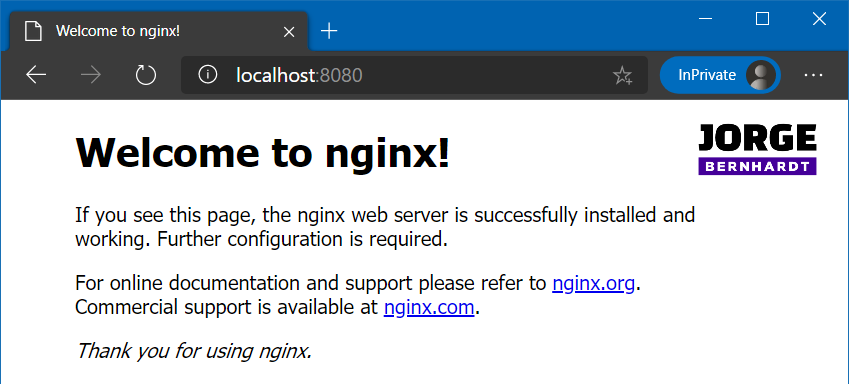The width and height of the screenshot is (849, 384).
Task: Select the Welcome to nginx! tab
Action: (159, 31)
